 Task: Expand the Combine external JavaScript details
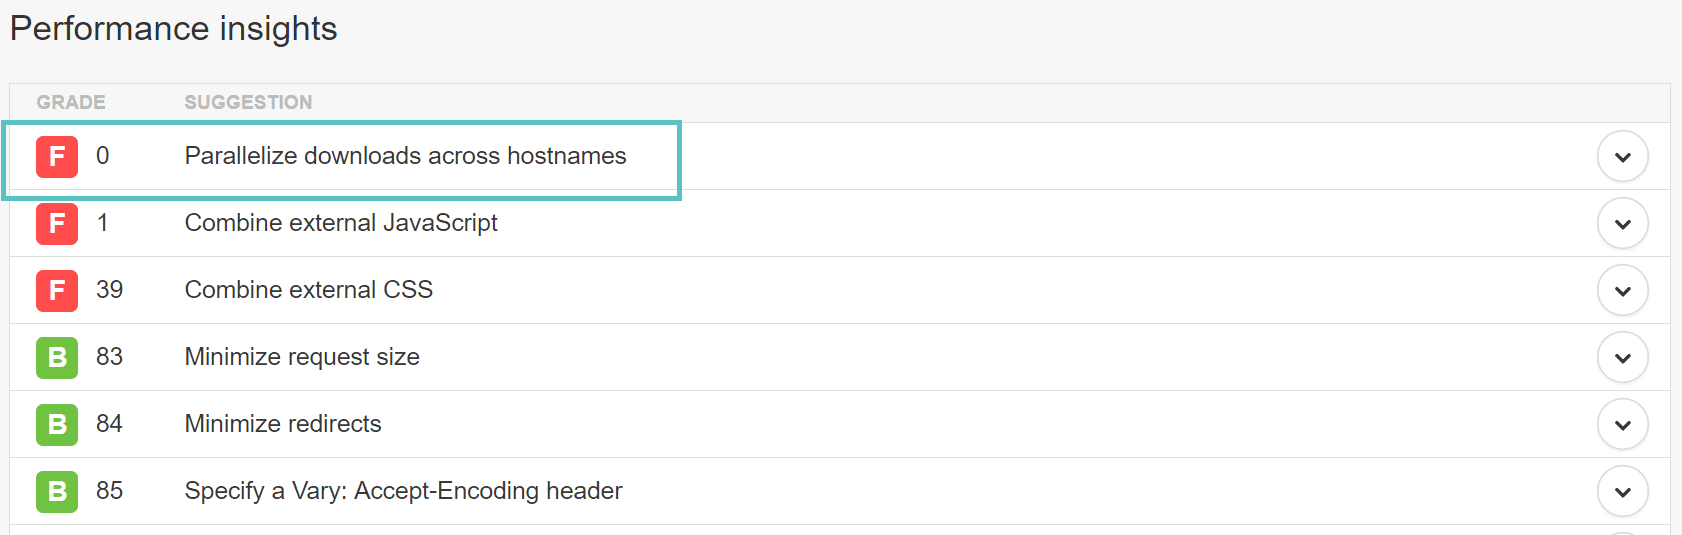(1622, 224)
